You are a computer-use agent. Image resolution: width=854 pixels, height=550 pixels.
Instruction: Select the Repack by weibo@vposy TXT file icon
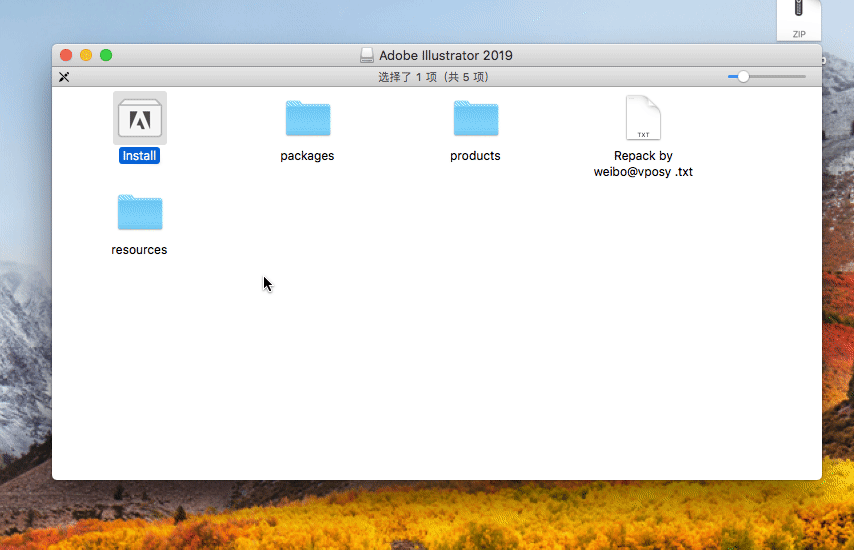pos(643,118)
